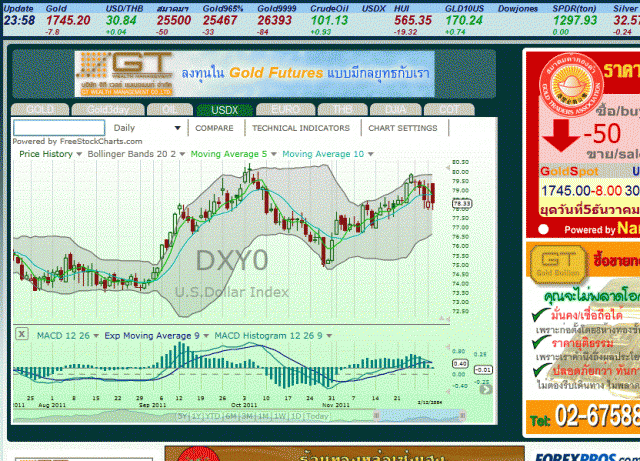Click the HUI 565.35 ticker value

[413, 20]
